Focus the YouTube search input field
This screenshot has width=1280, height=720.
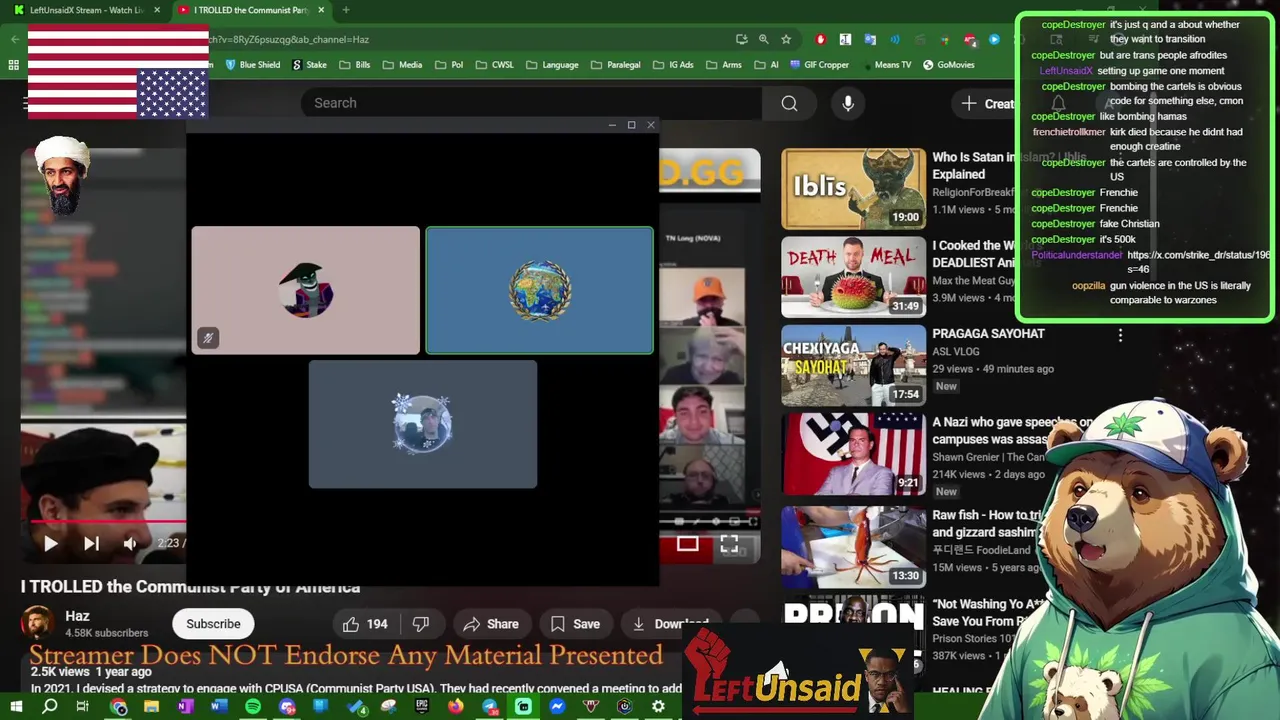pos(530,103)
